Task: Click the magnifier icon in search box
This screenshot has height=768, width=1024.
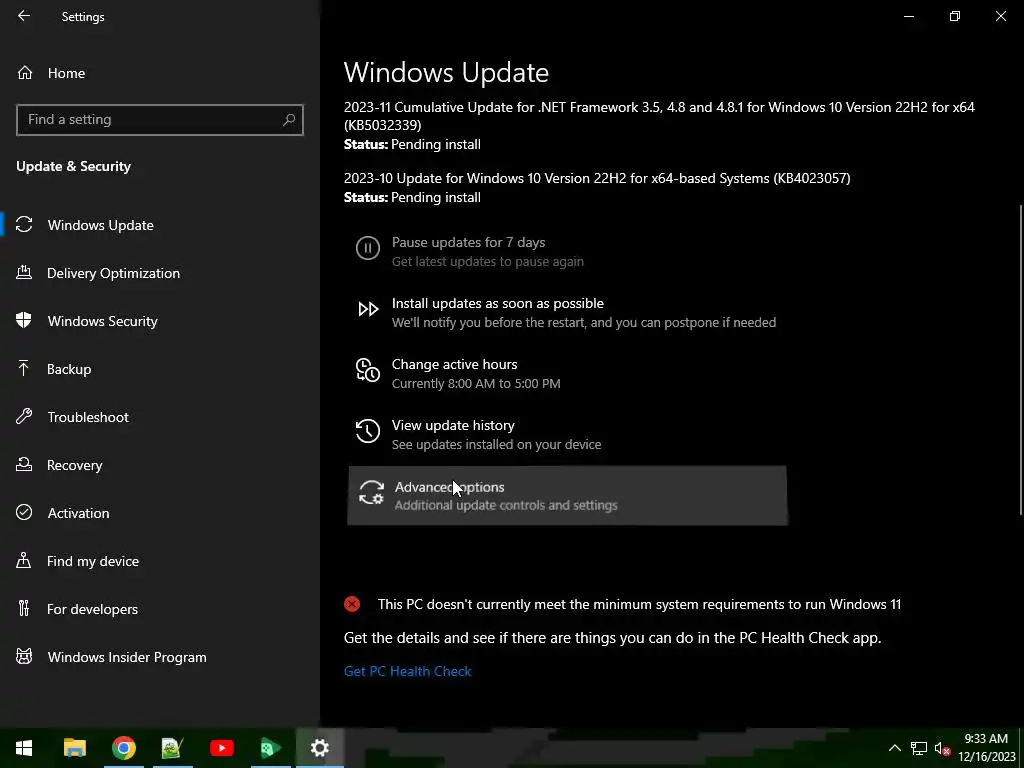Action: (289, 120)
